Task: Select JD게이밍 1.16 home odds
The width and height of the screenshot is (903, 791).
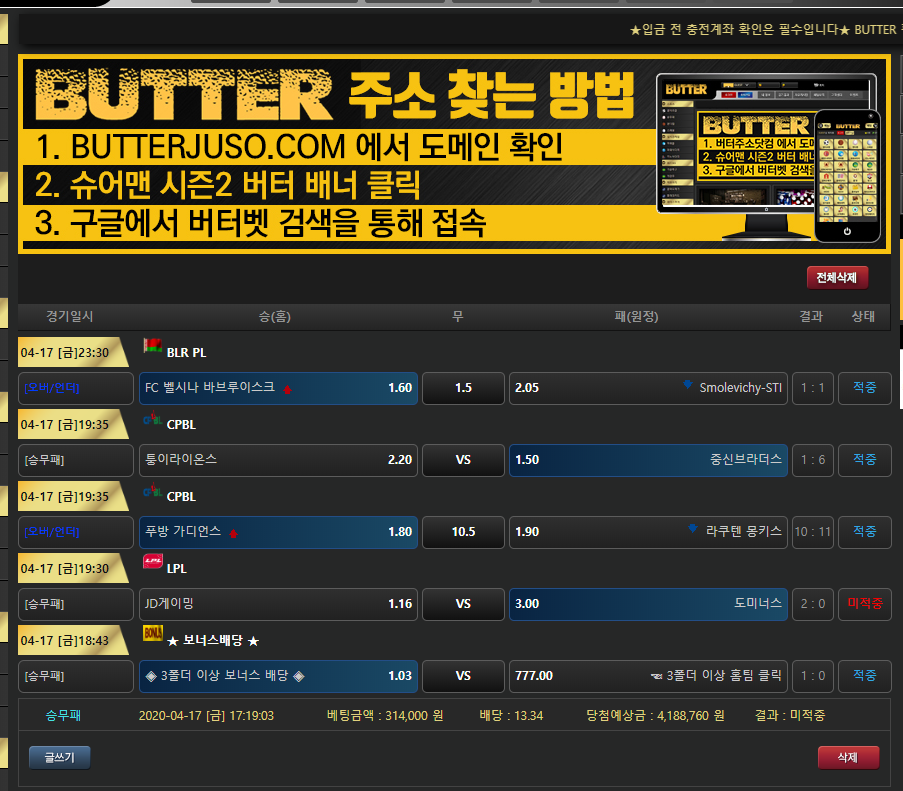Action: pos(278,604)
